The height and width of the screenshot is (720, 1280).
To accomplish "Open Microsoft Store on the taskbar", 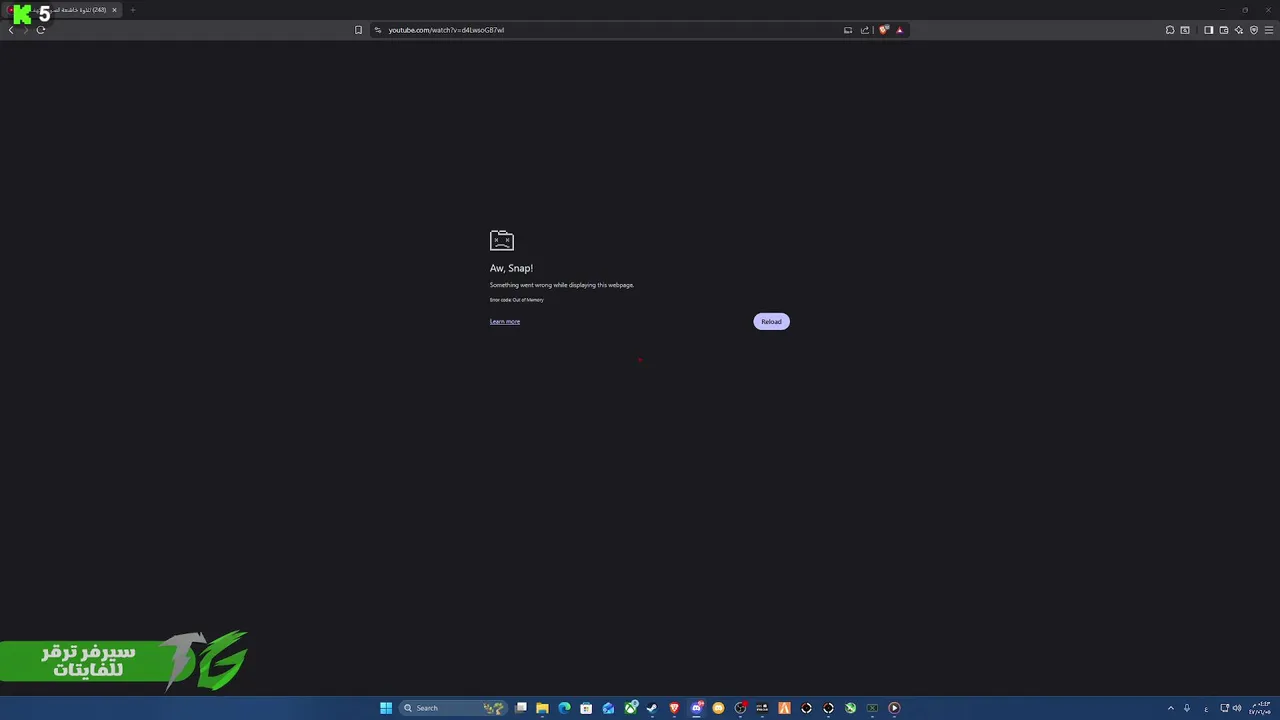I will (586, 708).
